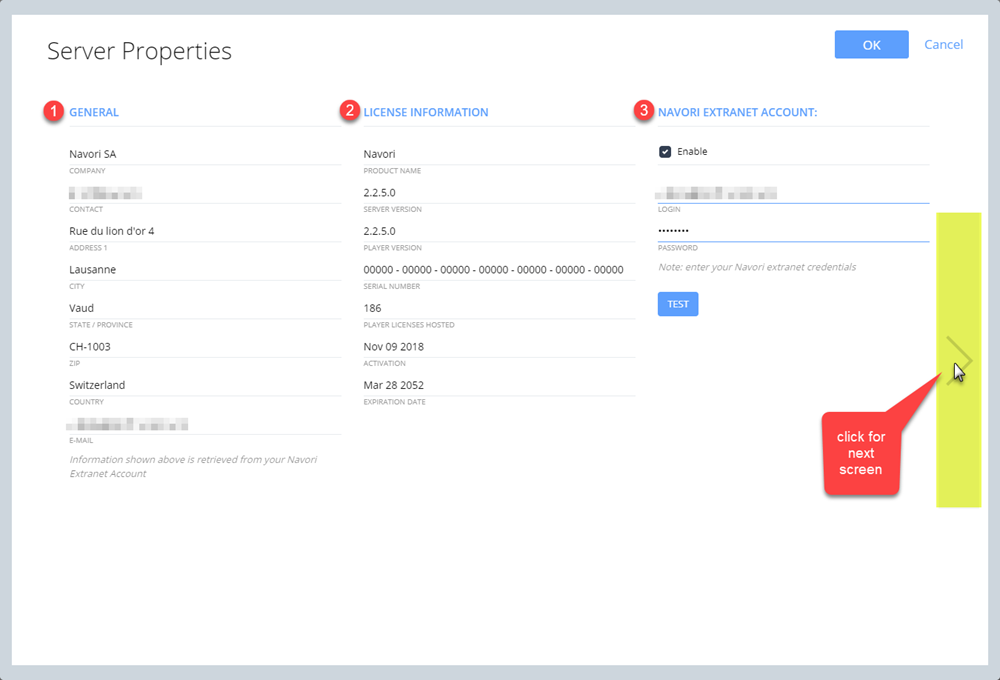This screenshot has height=680, width=1000.
Task: Click the ZIP field showing CH-1003
Action: (204, 347)
